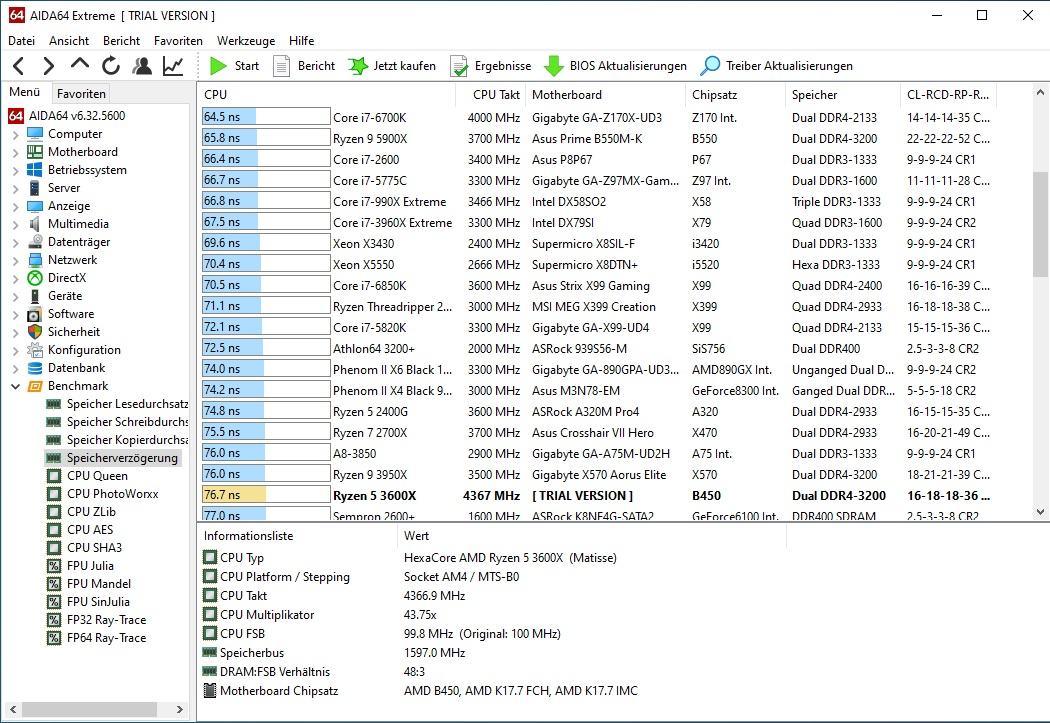Click Jetzt kaufen in the toolbar

click(x=392, y=66)
